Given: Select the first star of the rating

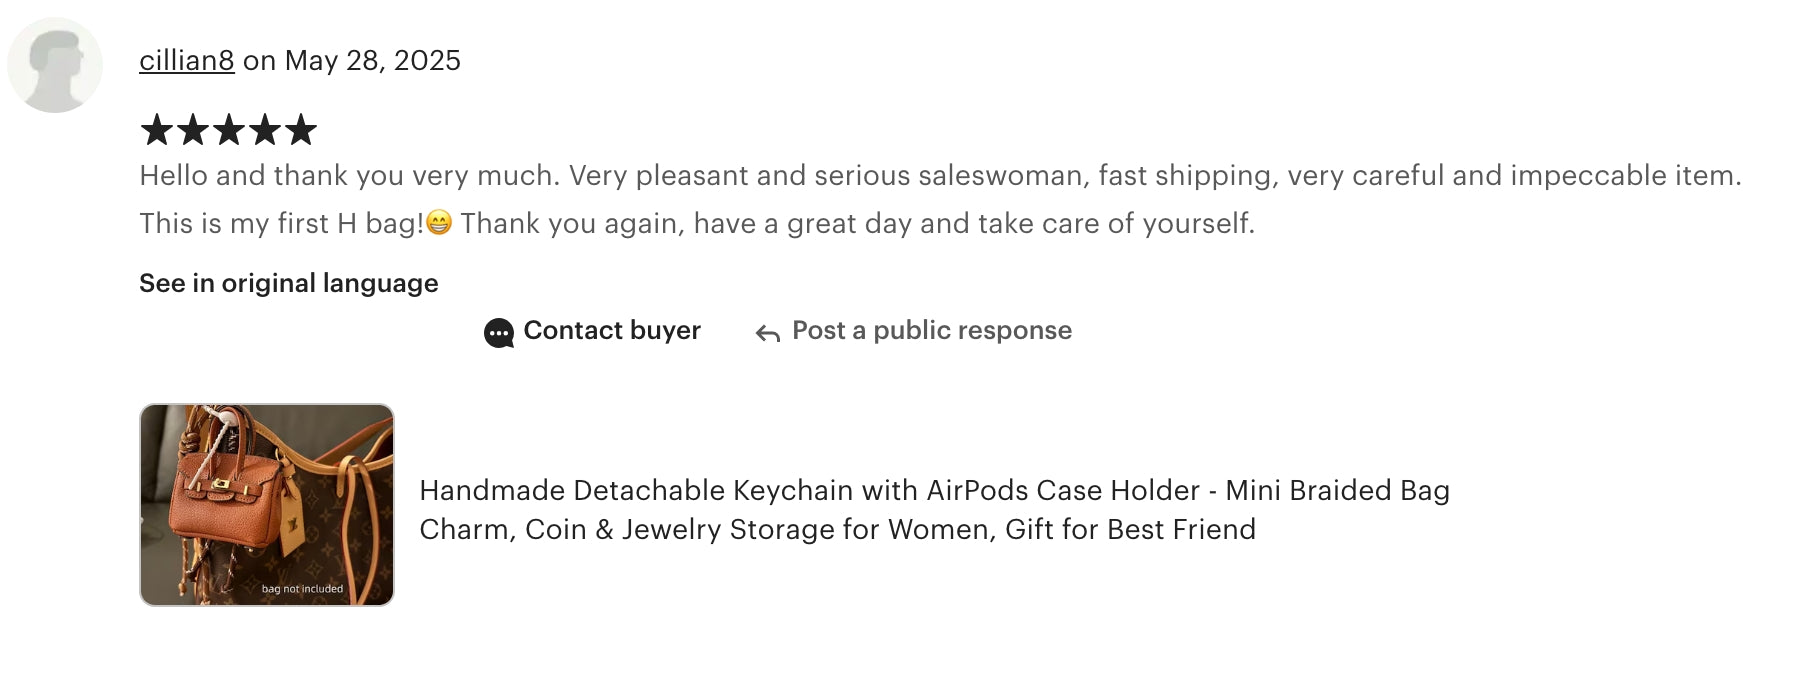Looking at the screenshot, I should [157, 129].
